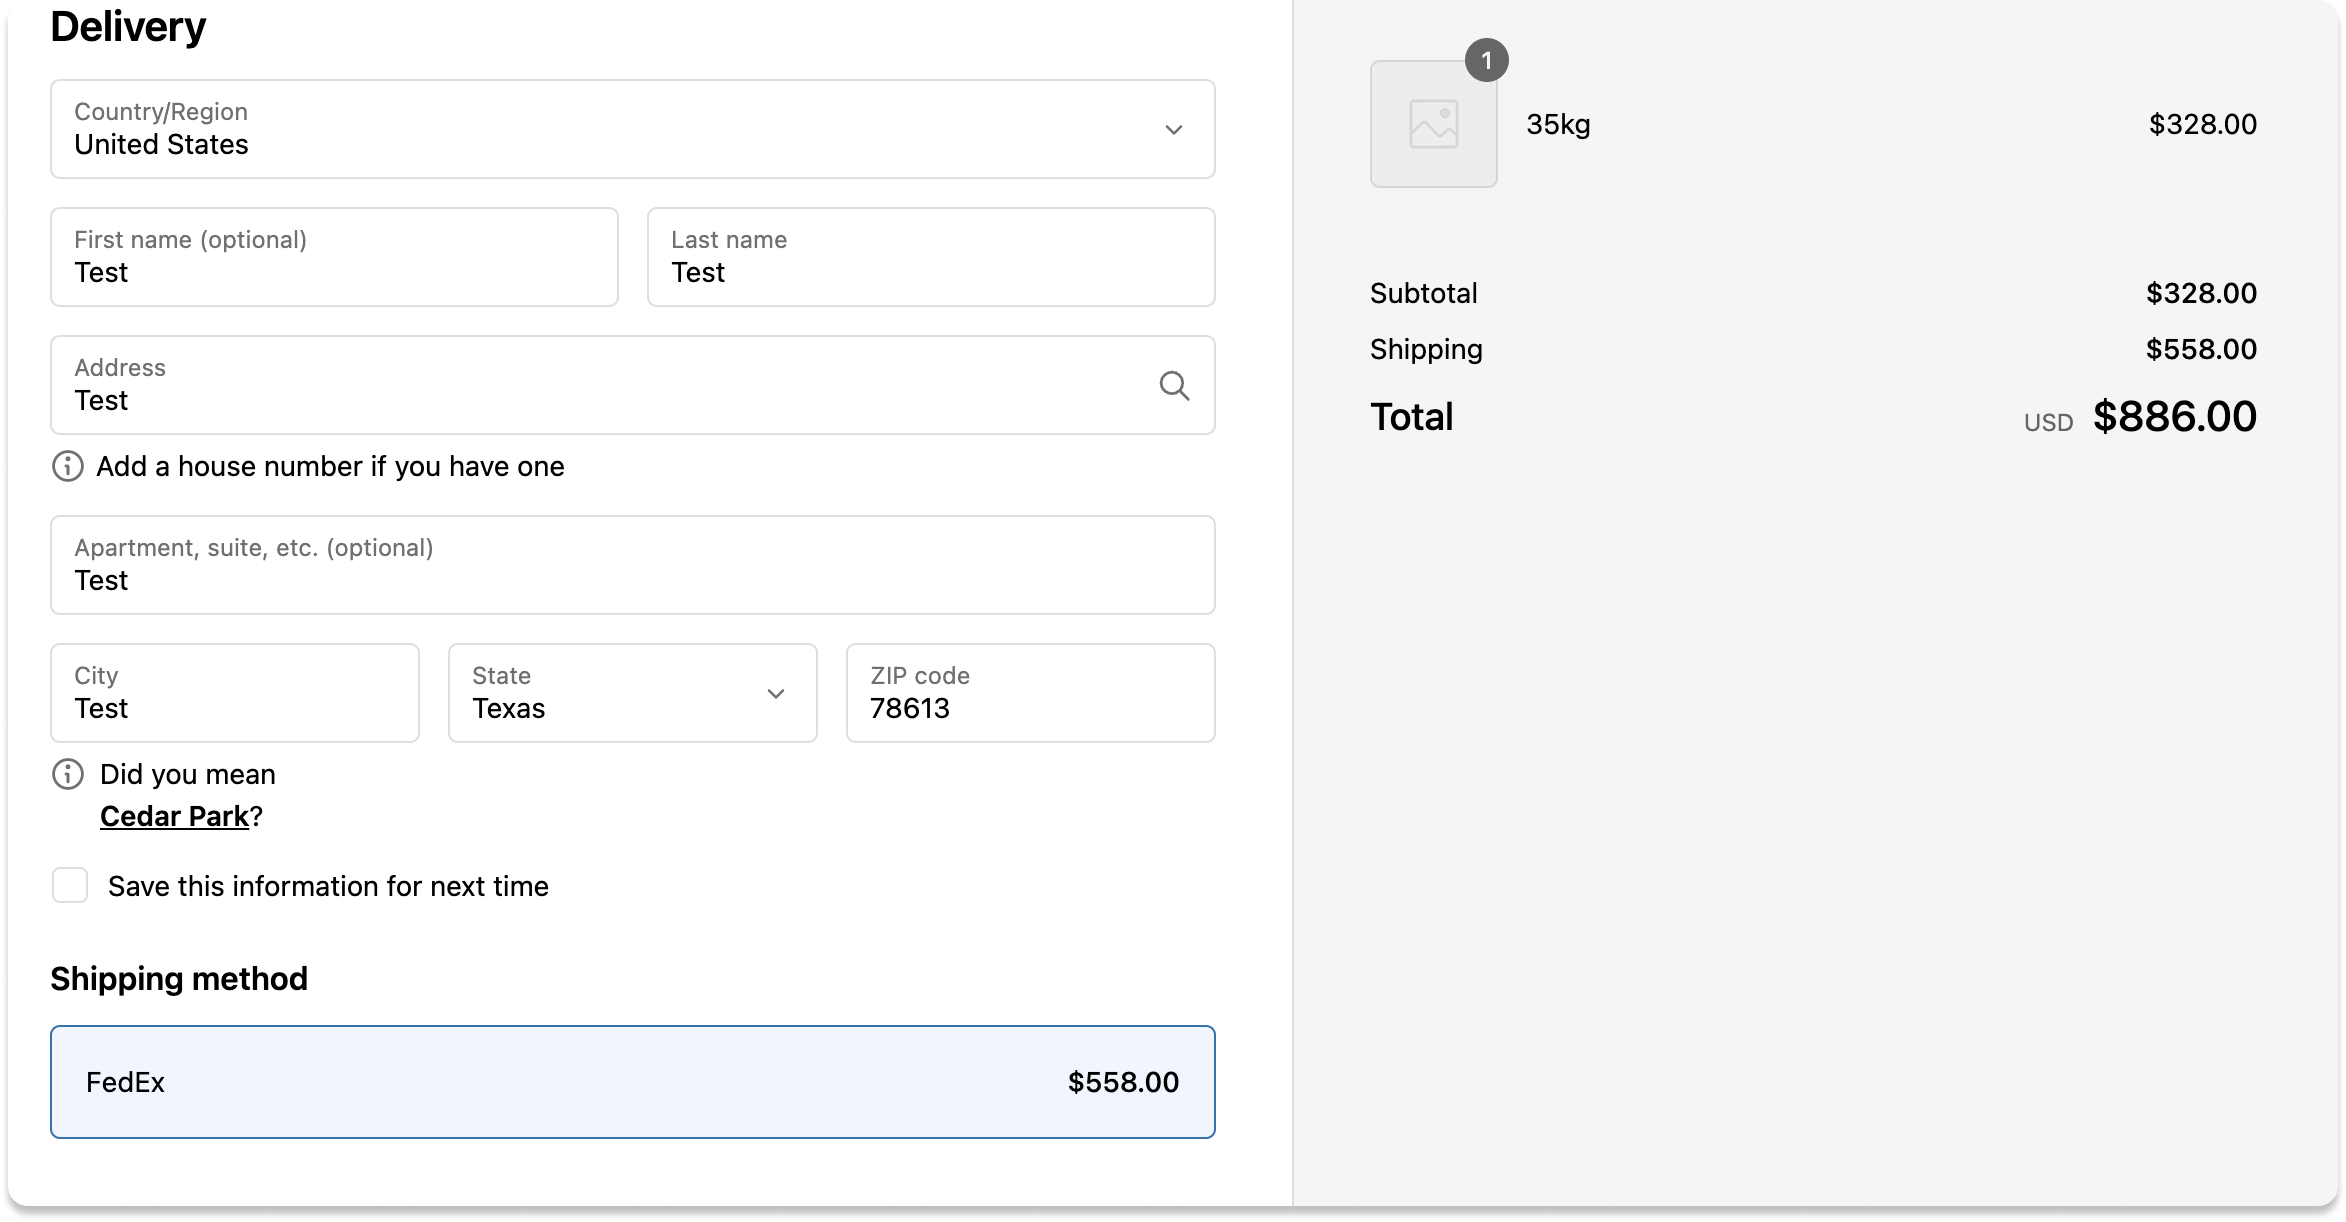Screen dimensions: 2346x1222
Task: Click into the City field
Action: coord(234,694)
